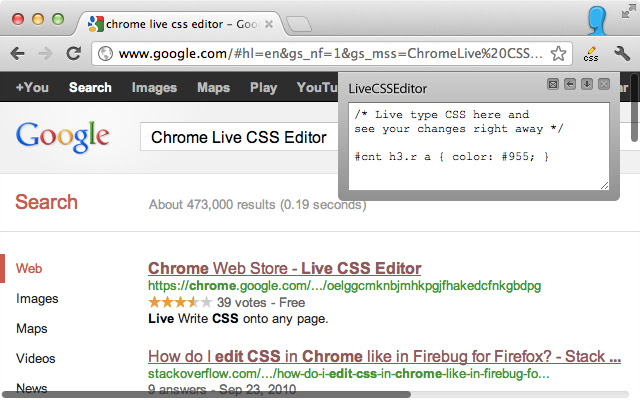Image resolution: width=640 pixels, height=400 pixels.
Task: Open the Images tab in Google's top bar
Action: [154, 87]
